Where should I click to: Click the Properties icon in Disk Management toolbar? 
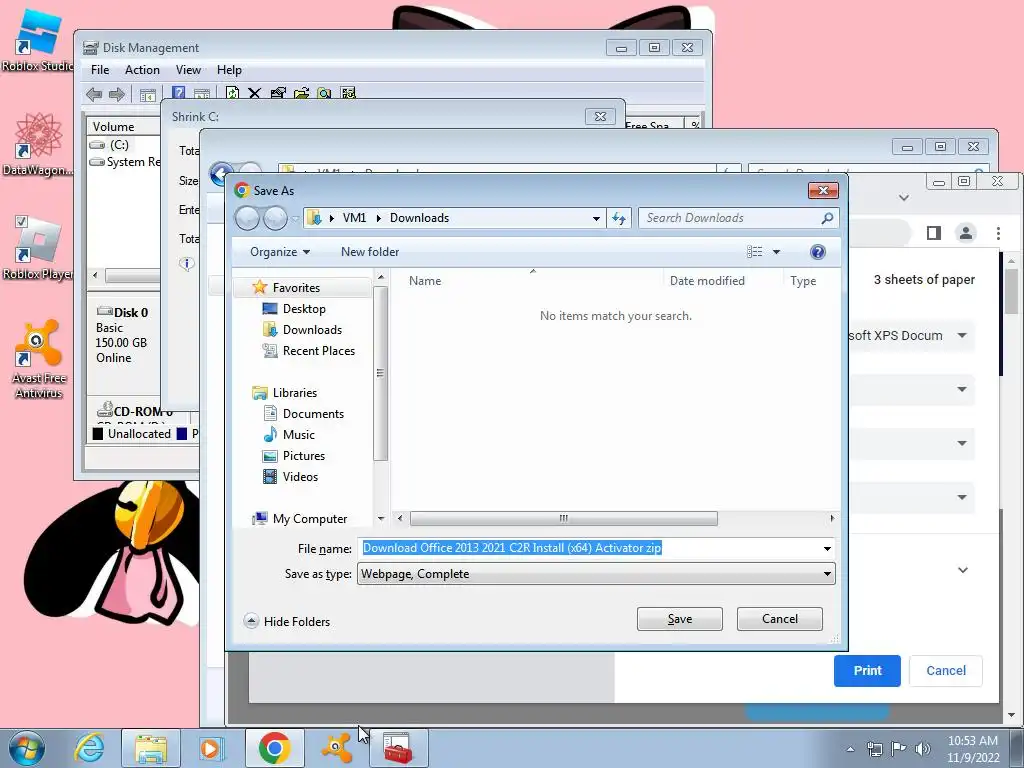278,93
